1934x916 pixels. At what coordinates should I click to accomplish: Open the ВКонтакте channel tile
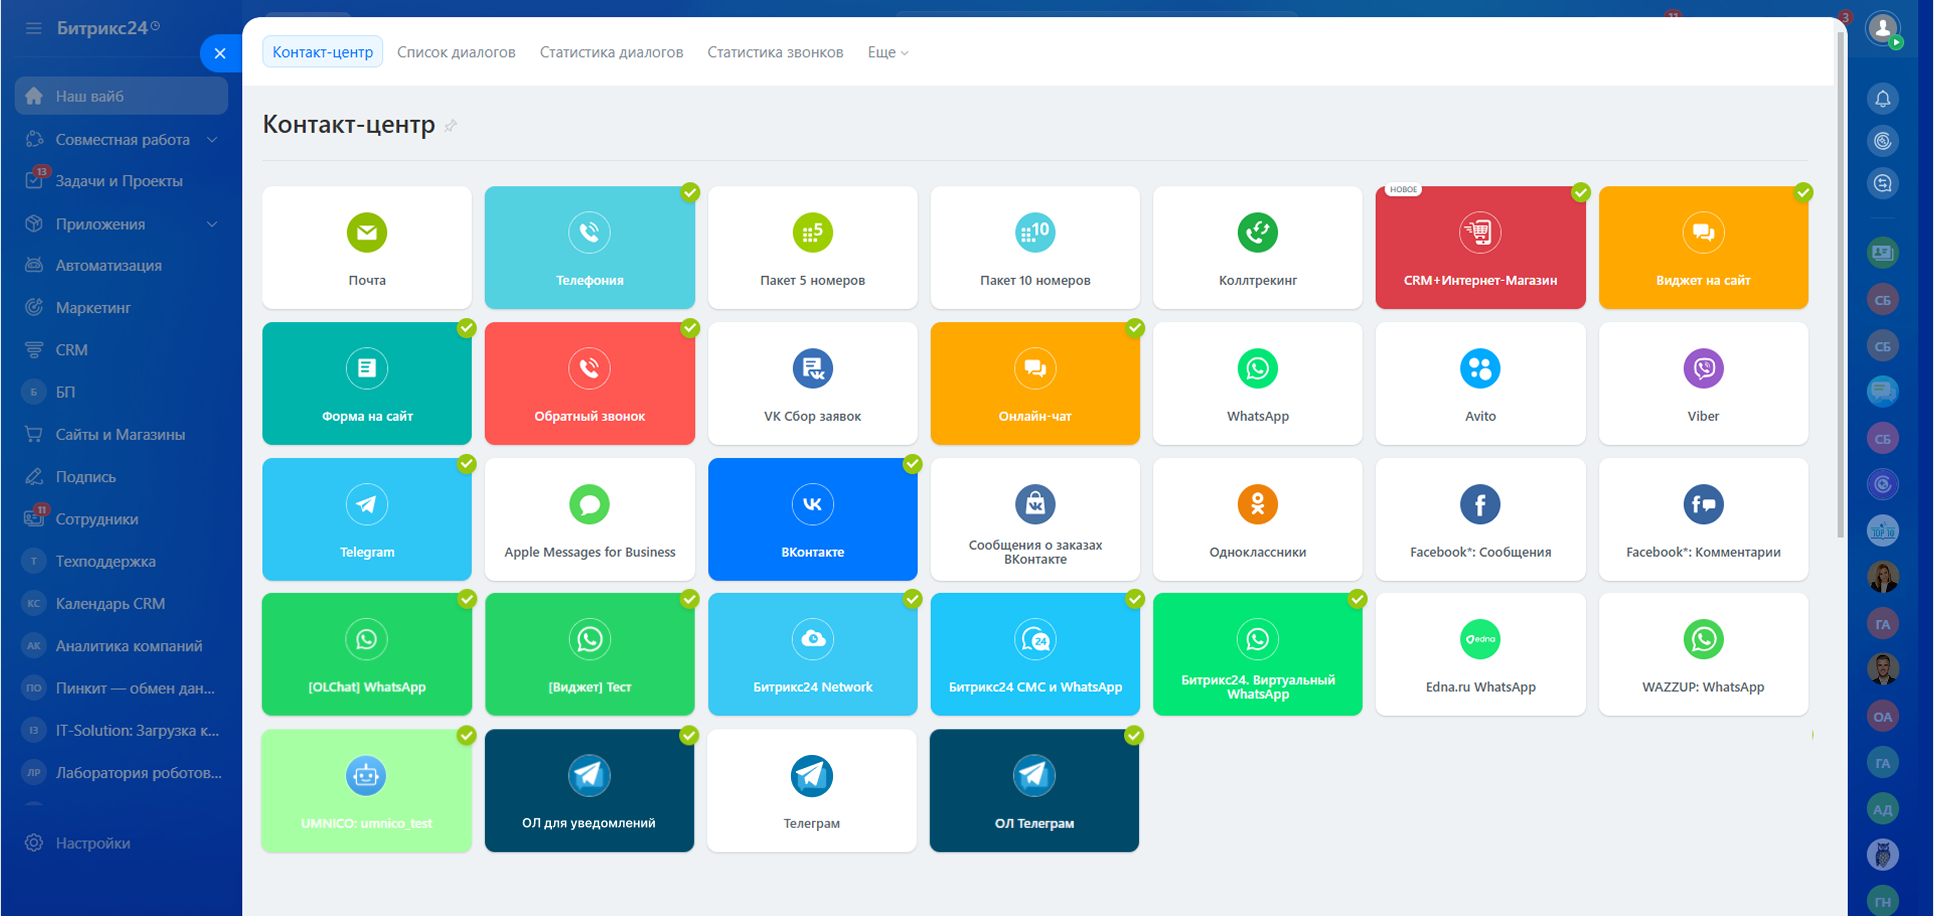tap(813, 519)
